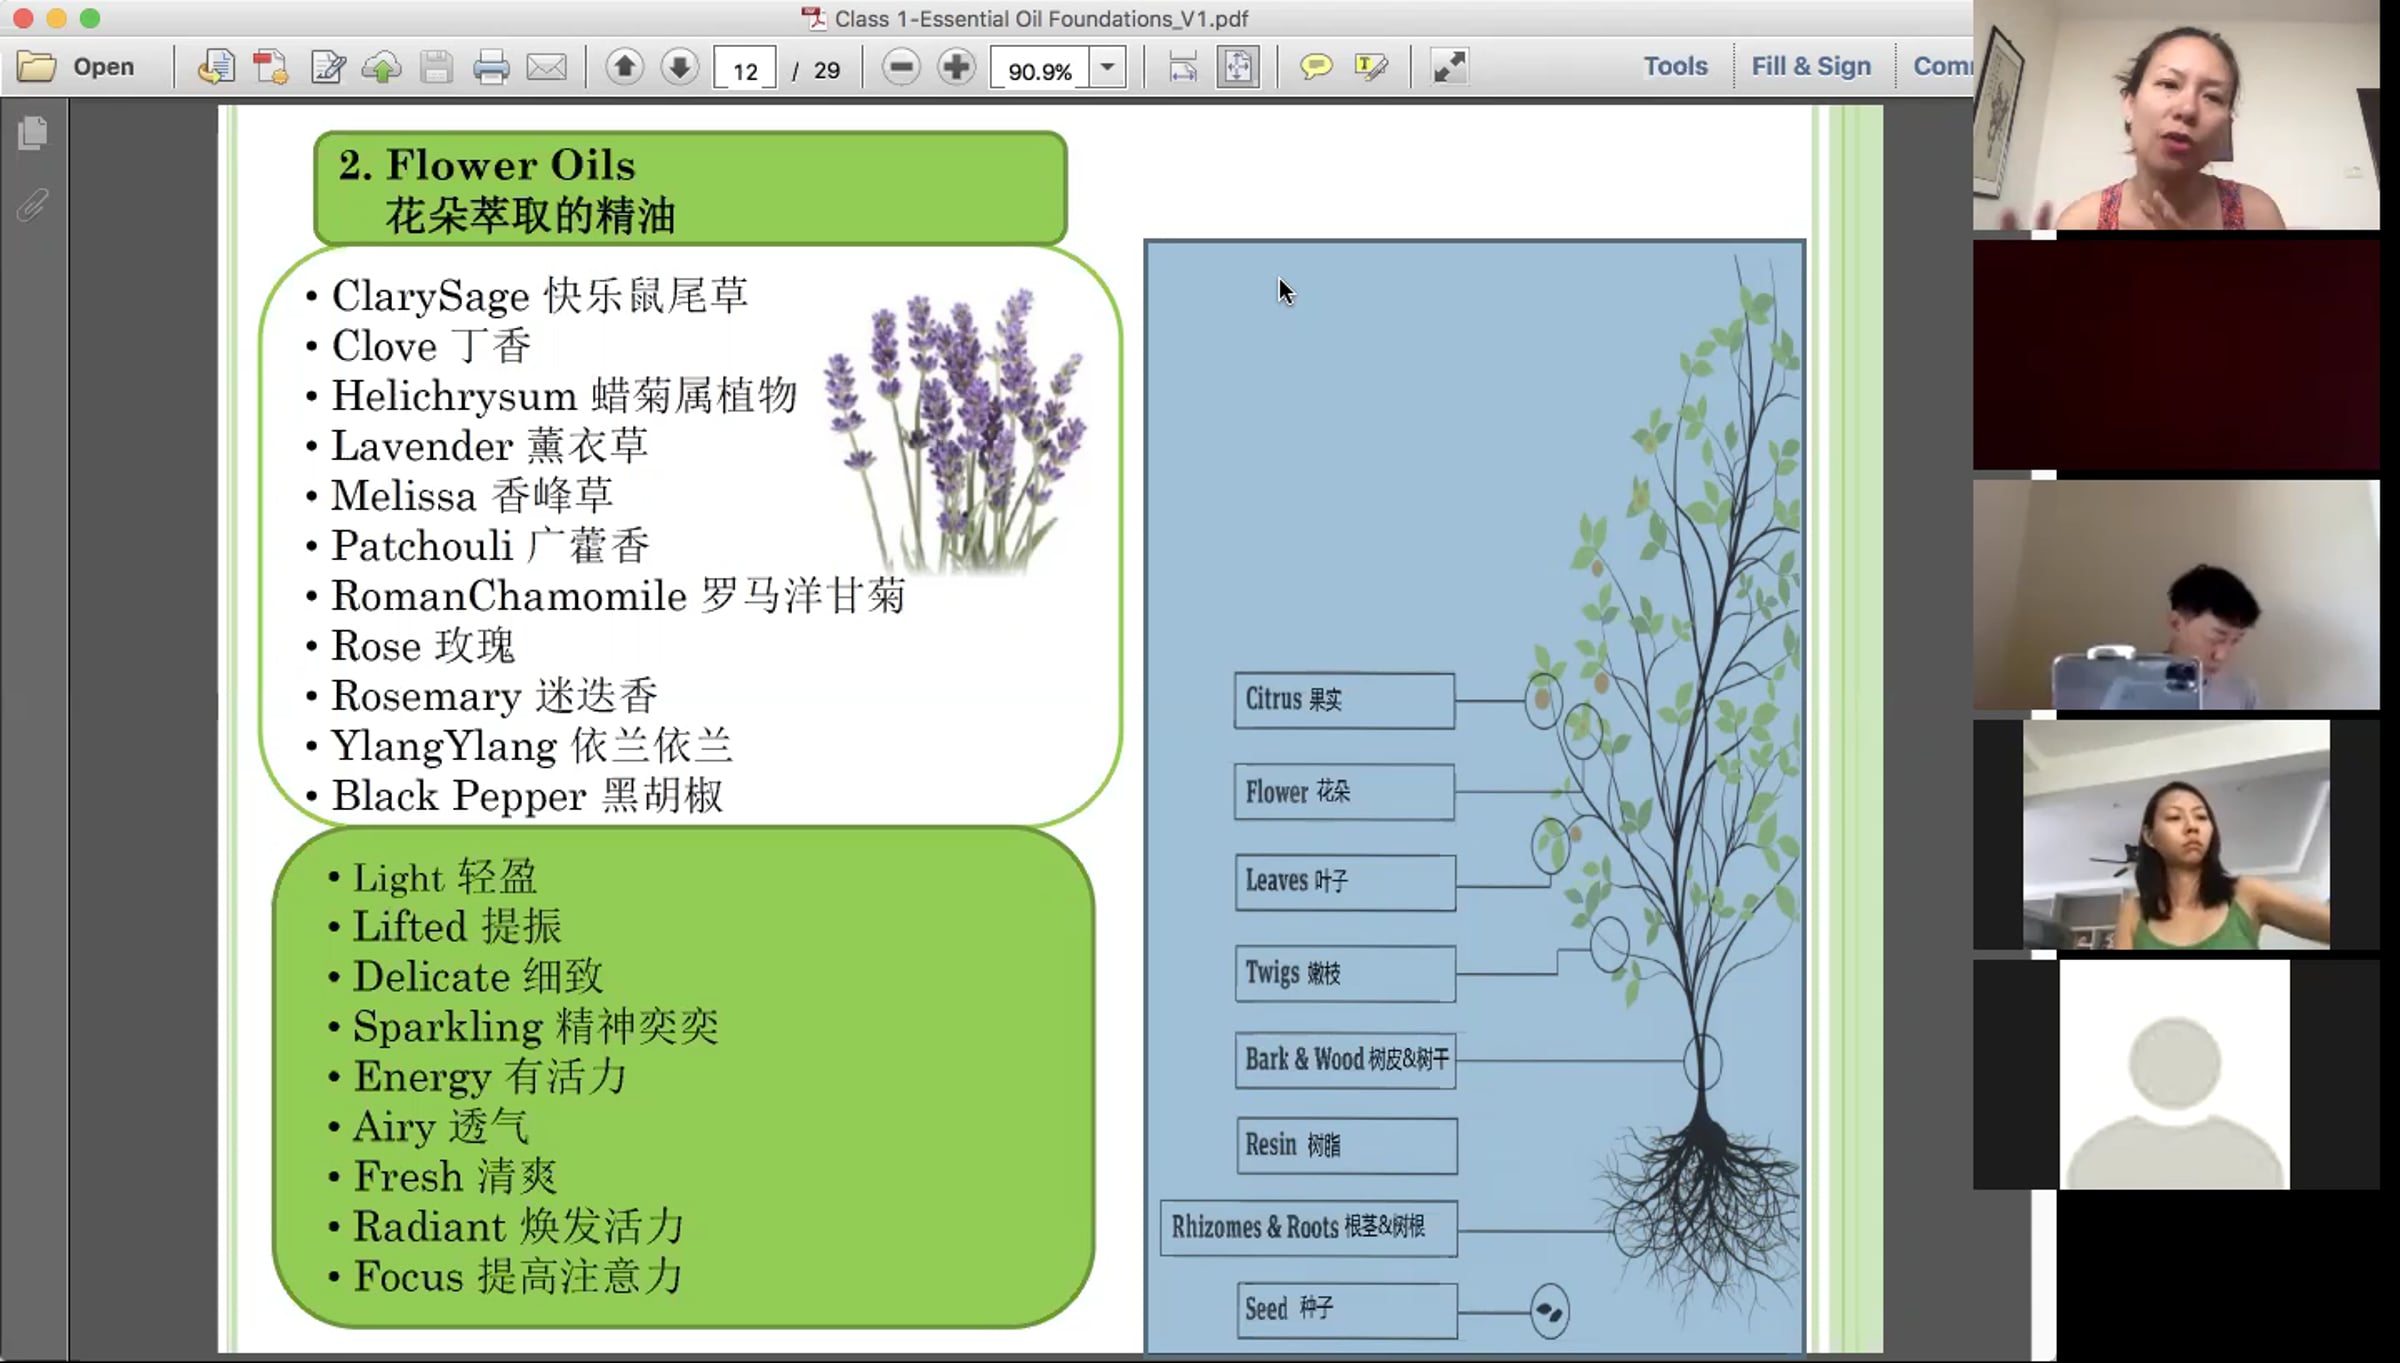Image resolution: width=2400 pixels, height=1363 pixels.
Task: Click the Open file button
Action: (77, 67)
